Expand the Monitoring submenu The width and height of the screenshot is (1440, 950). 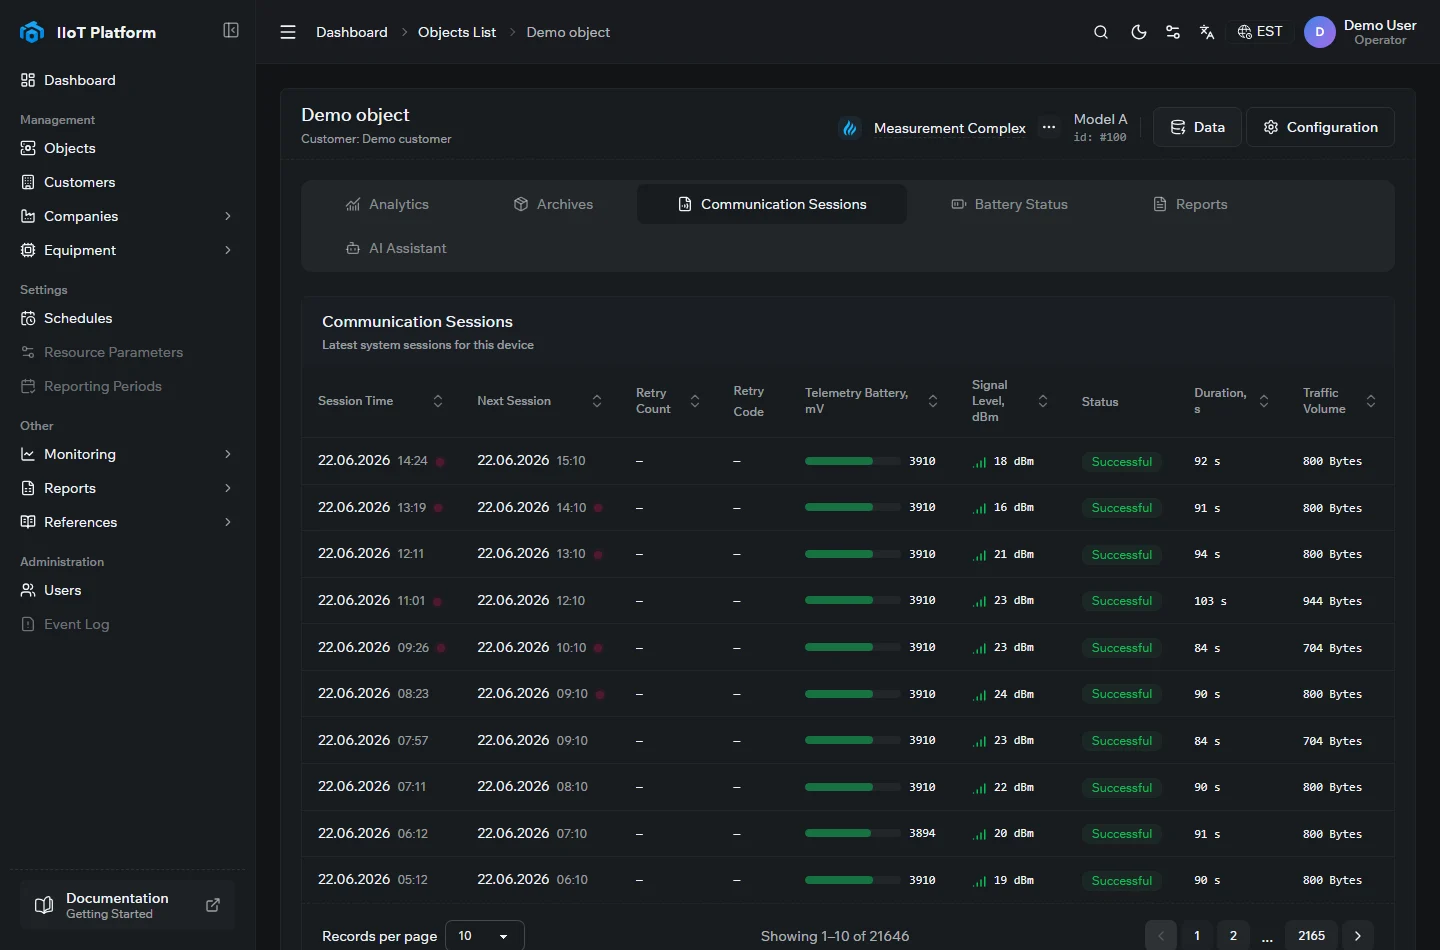click(127, 454)
